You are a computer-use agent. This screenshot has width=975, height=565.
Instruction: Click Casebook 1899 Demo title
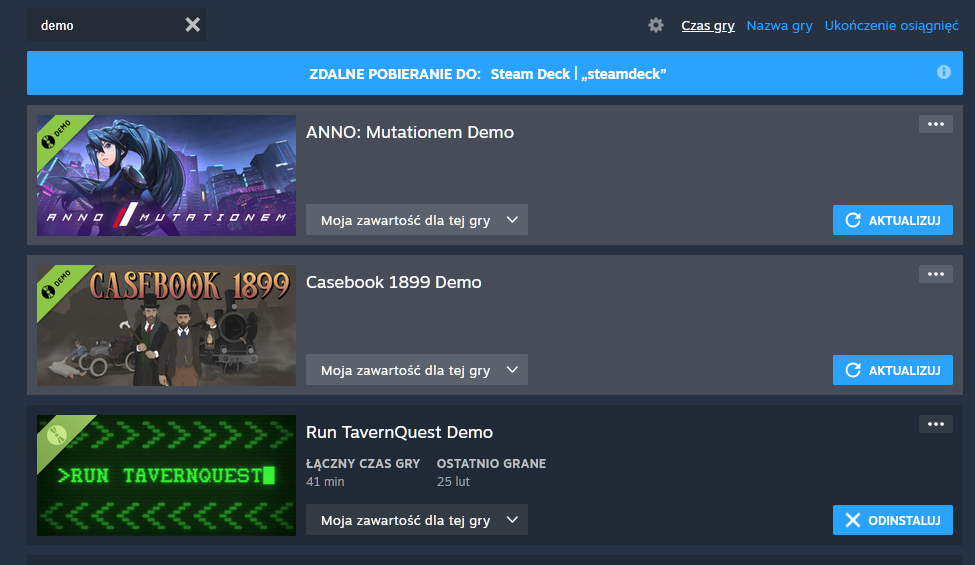[x=394, y=282]
